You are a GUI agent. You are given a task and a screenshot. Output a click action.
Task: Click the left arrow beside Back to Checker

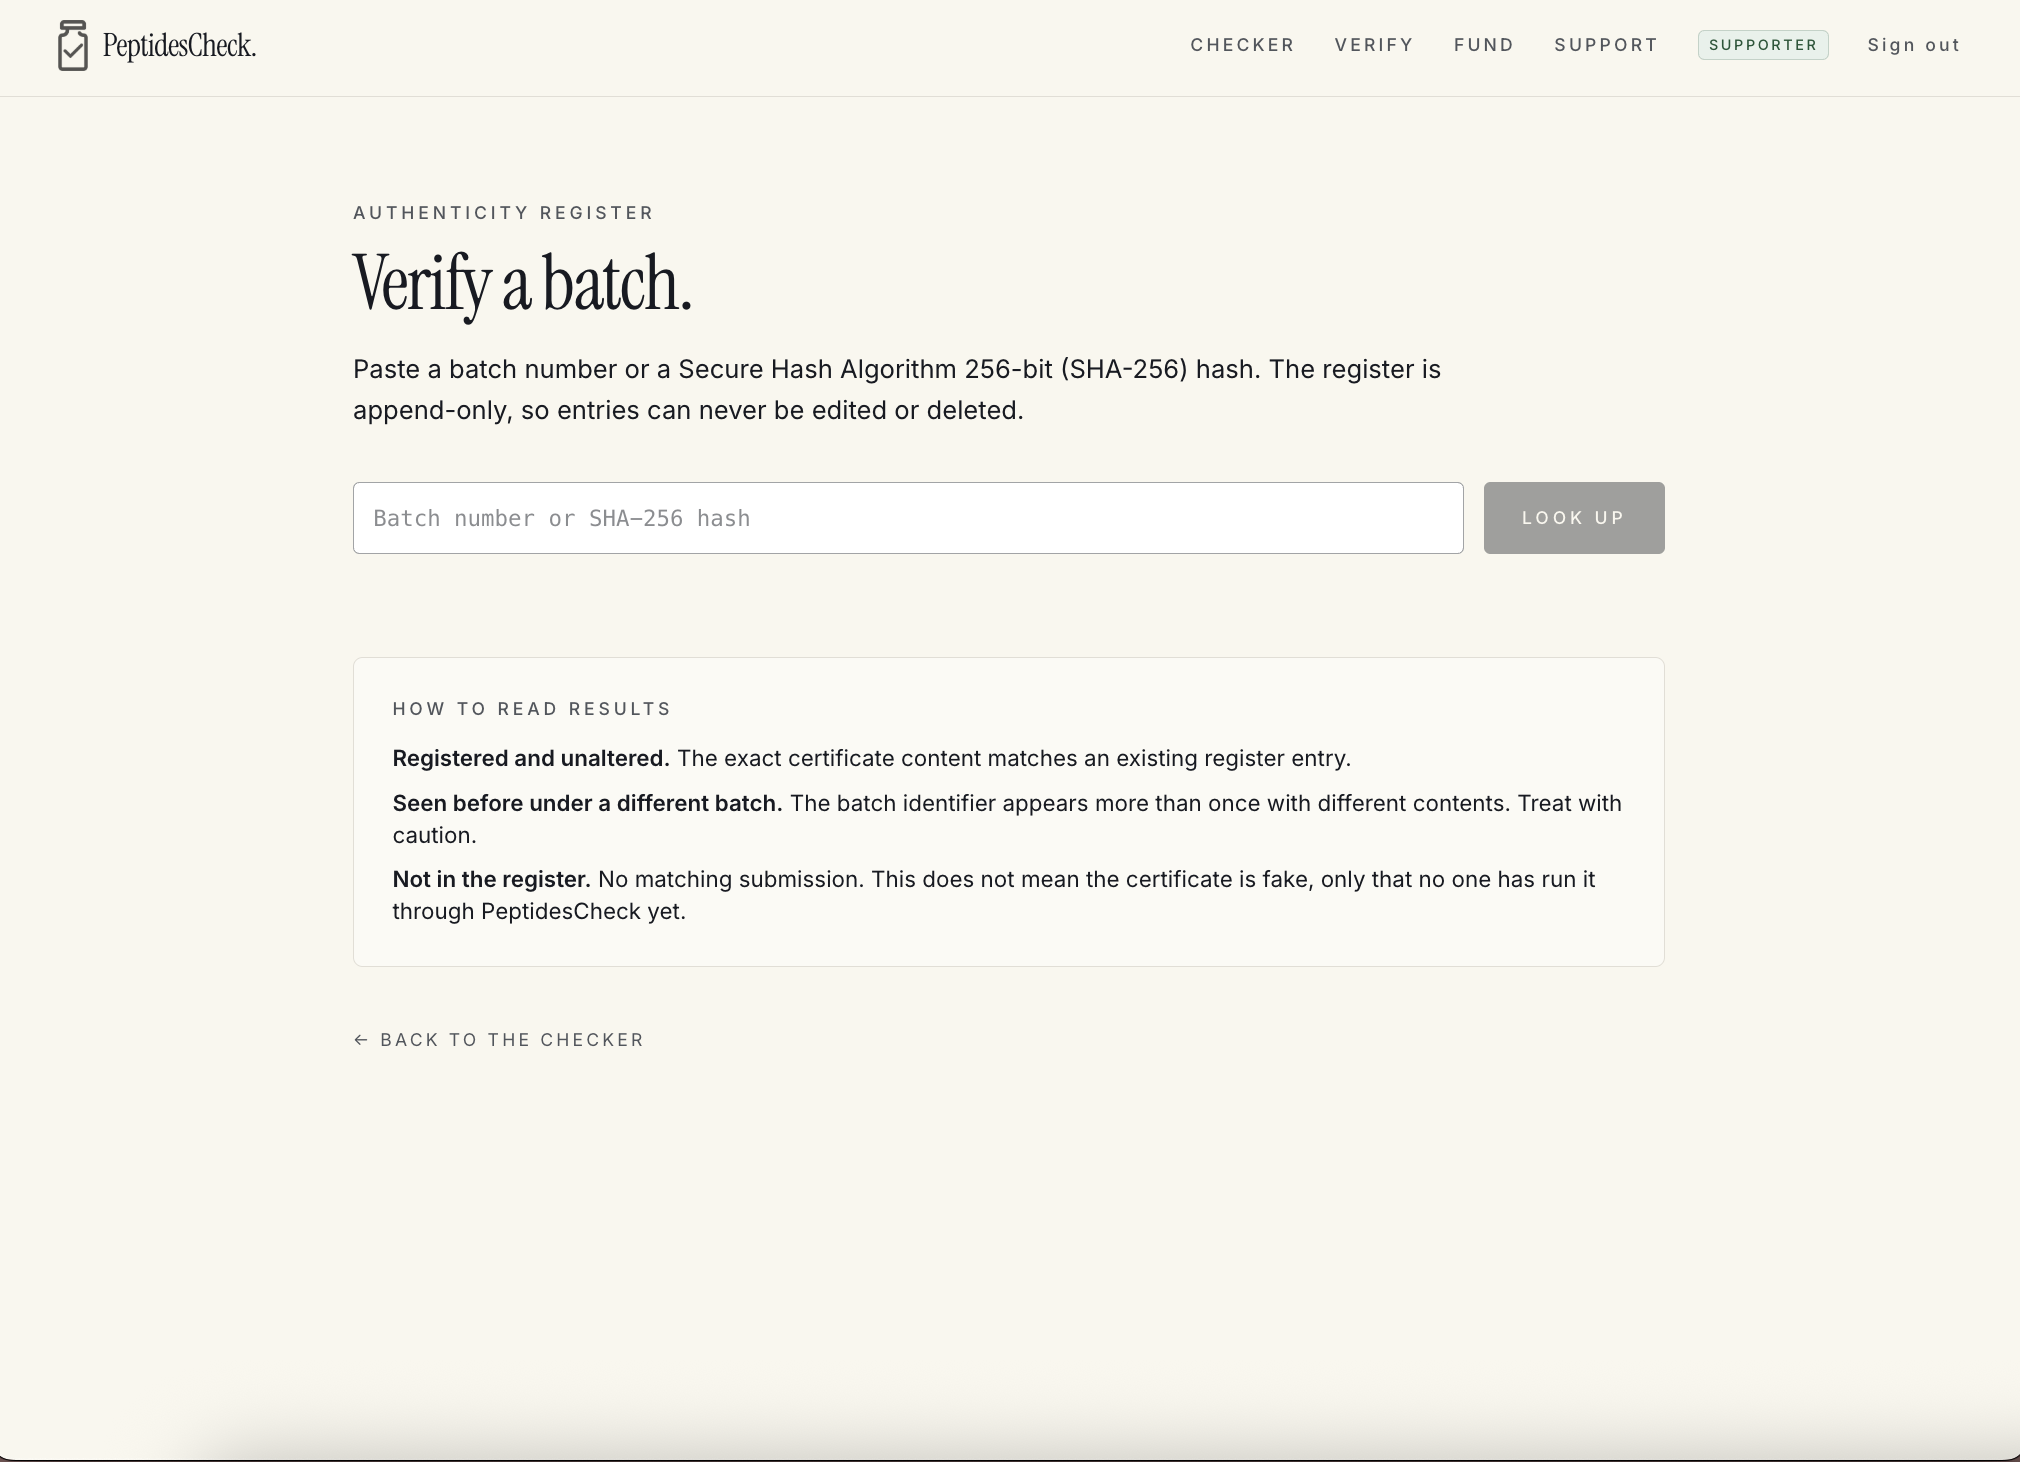361,1040
